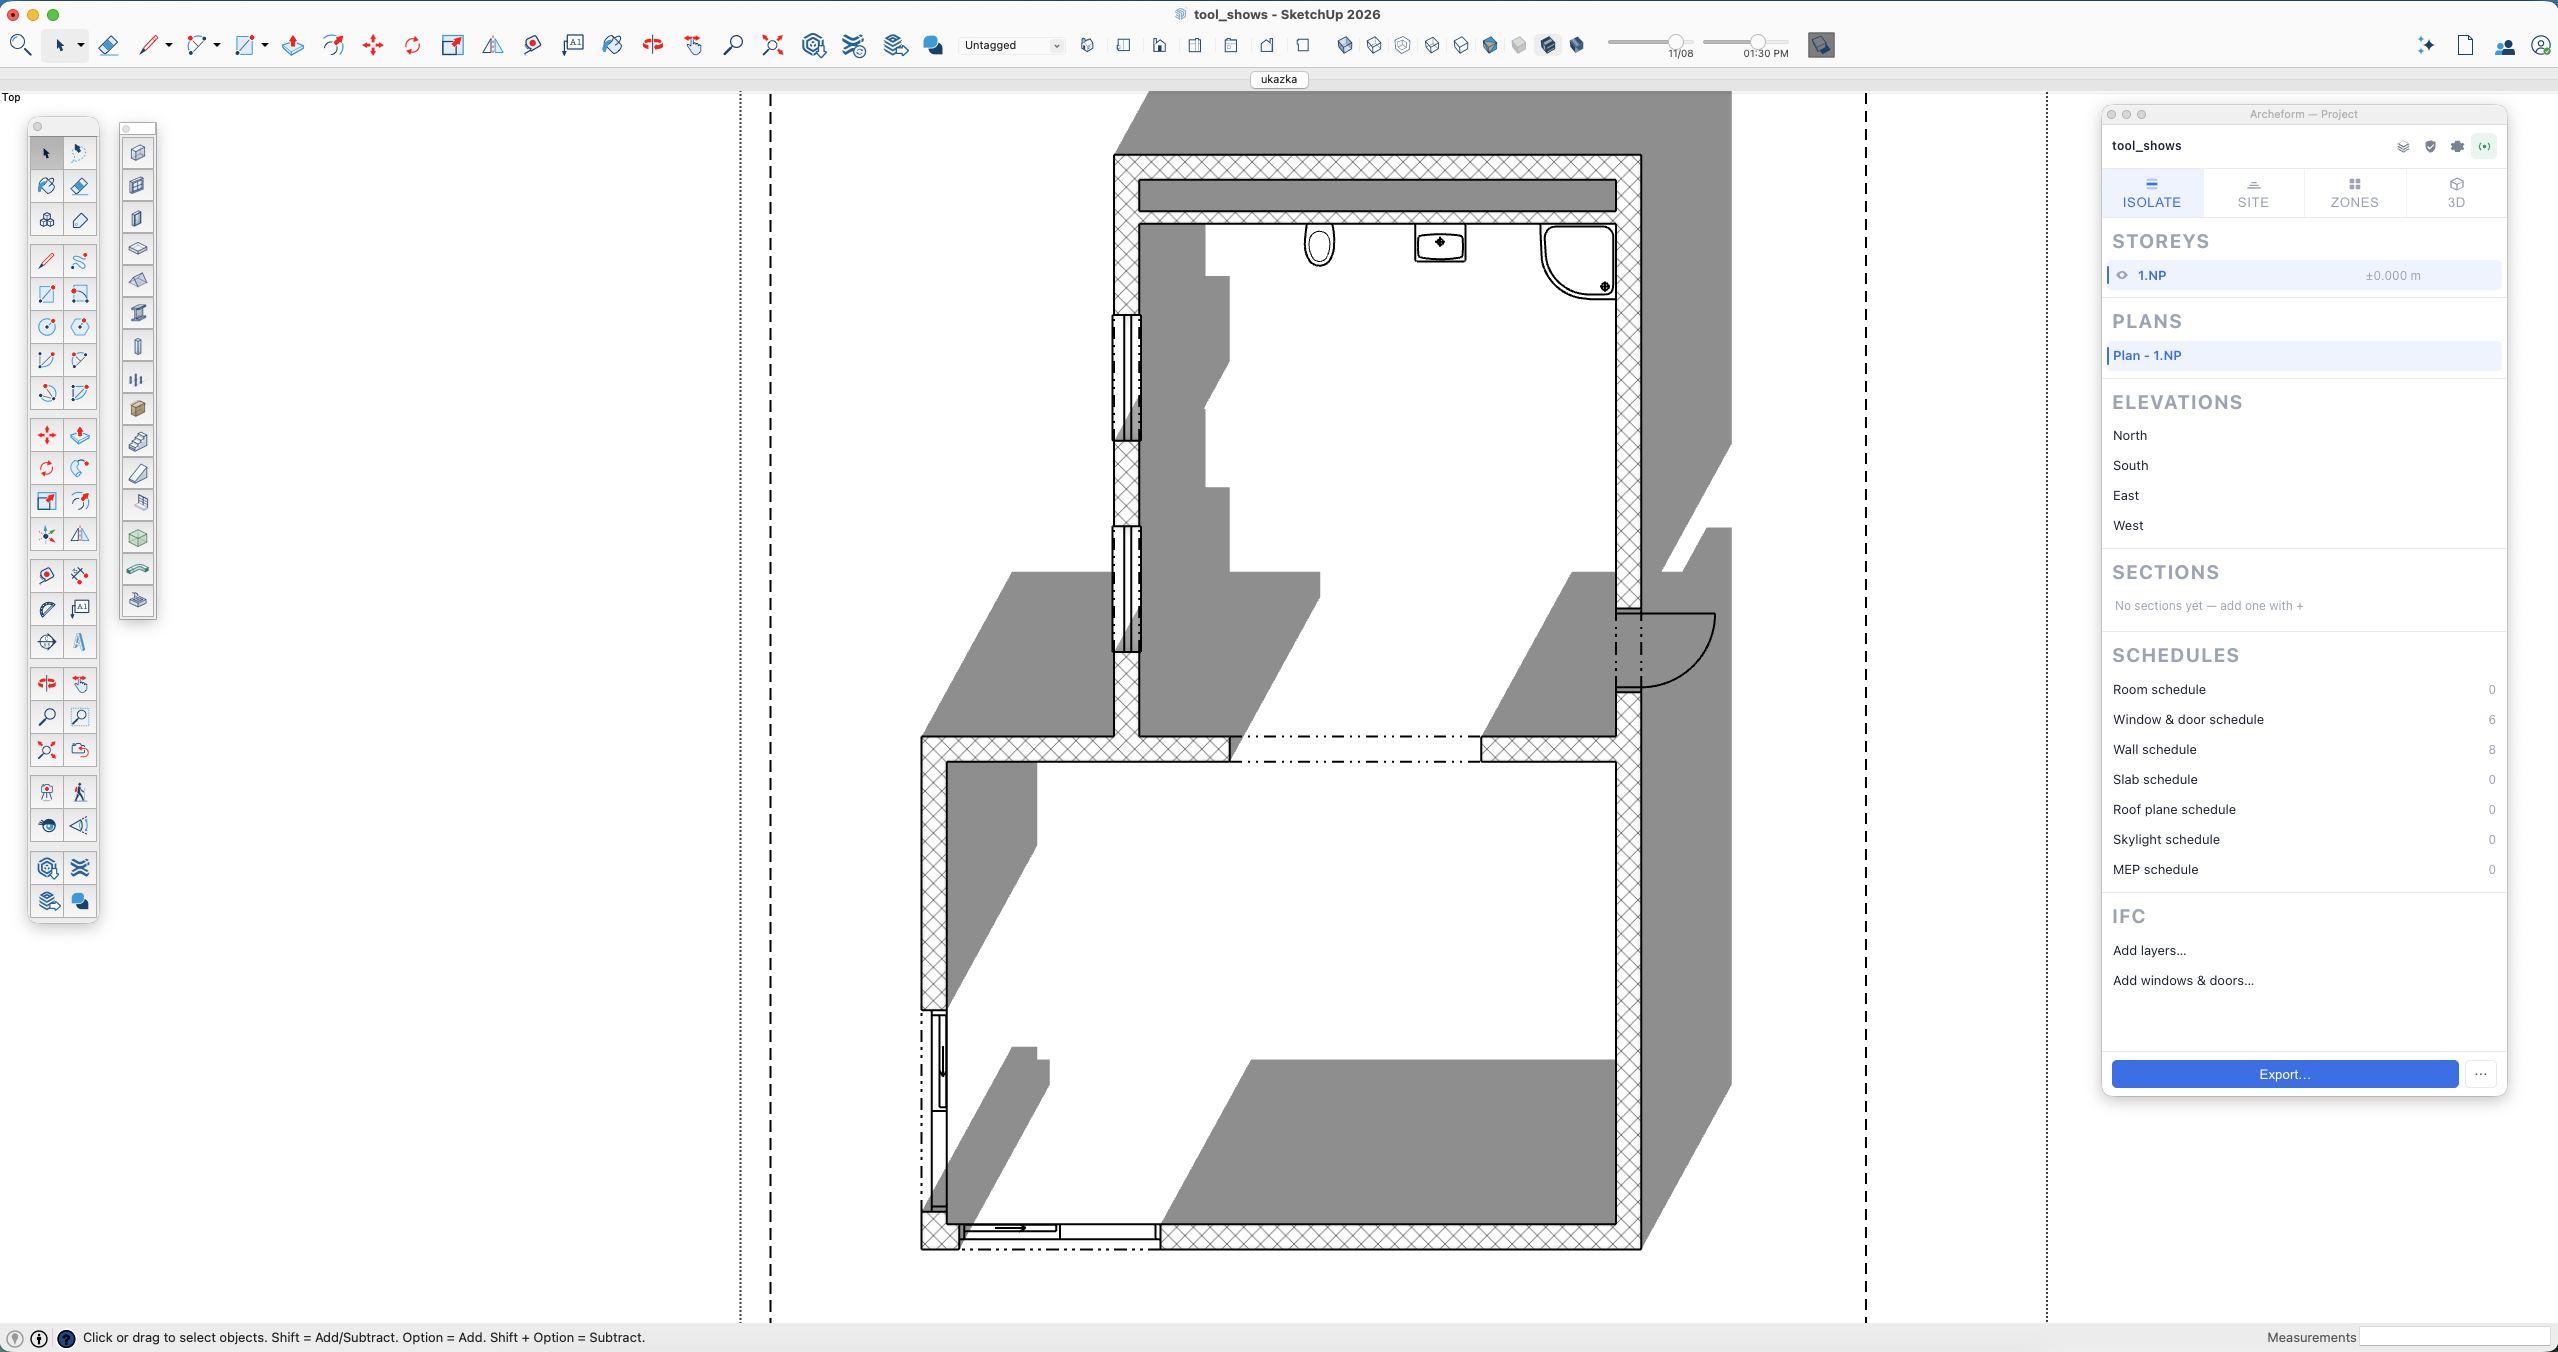Expand the Select tool dropdown arrow
The width and height of the screenshot is (2558, 1352).
(81, 45)
